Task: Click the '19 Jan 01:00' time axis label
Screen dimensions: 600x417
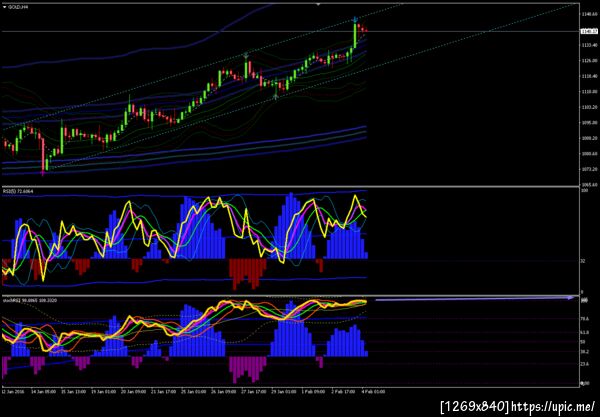Action: (x=103, y=392)
